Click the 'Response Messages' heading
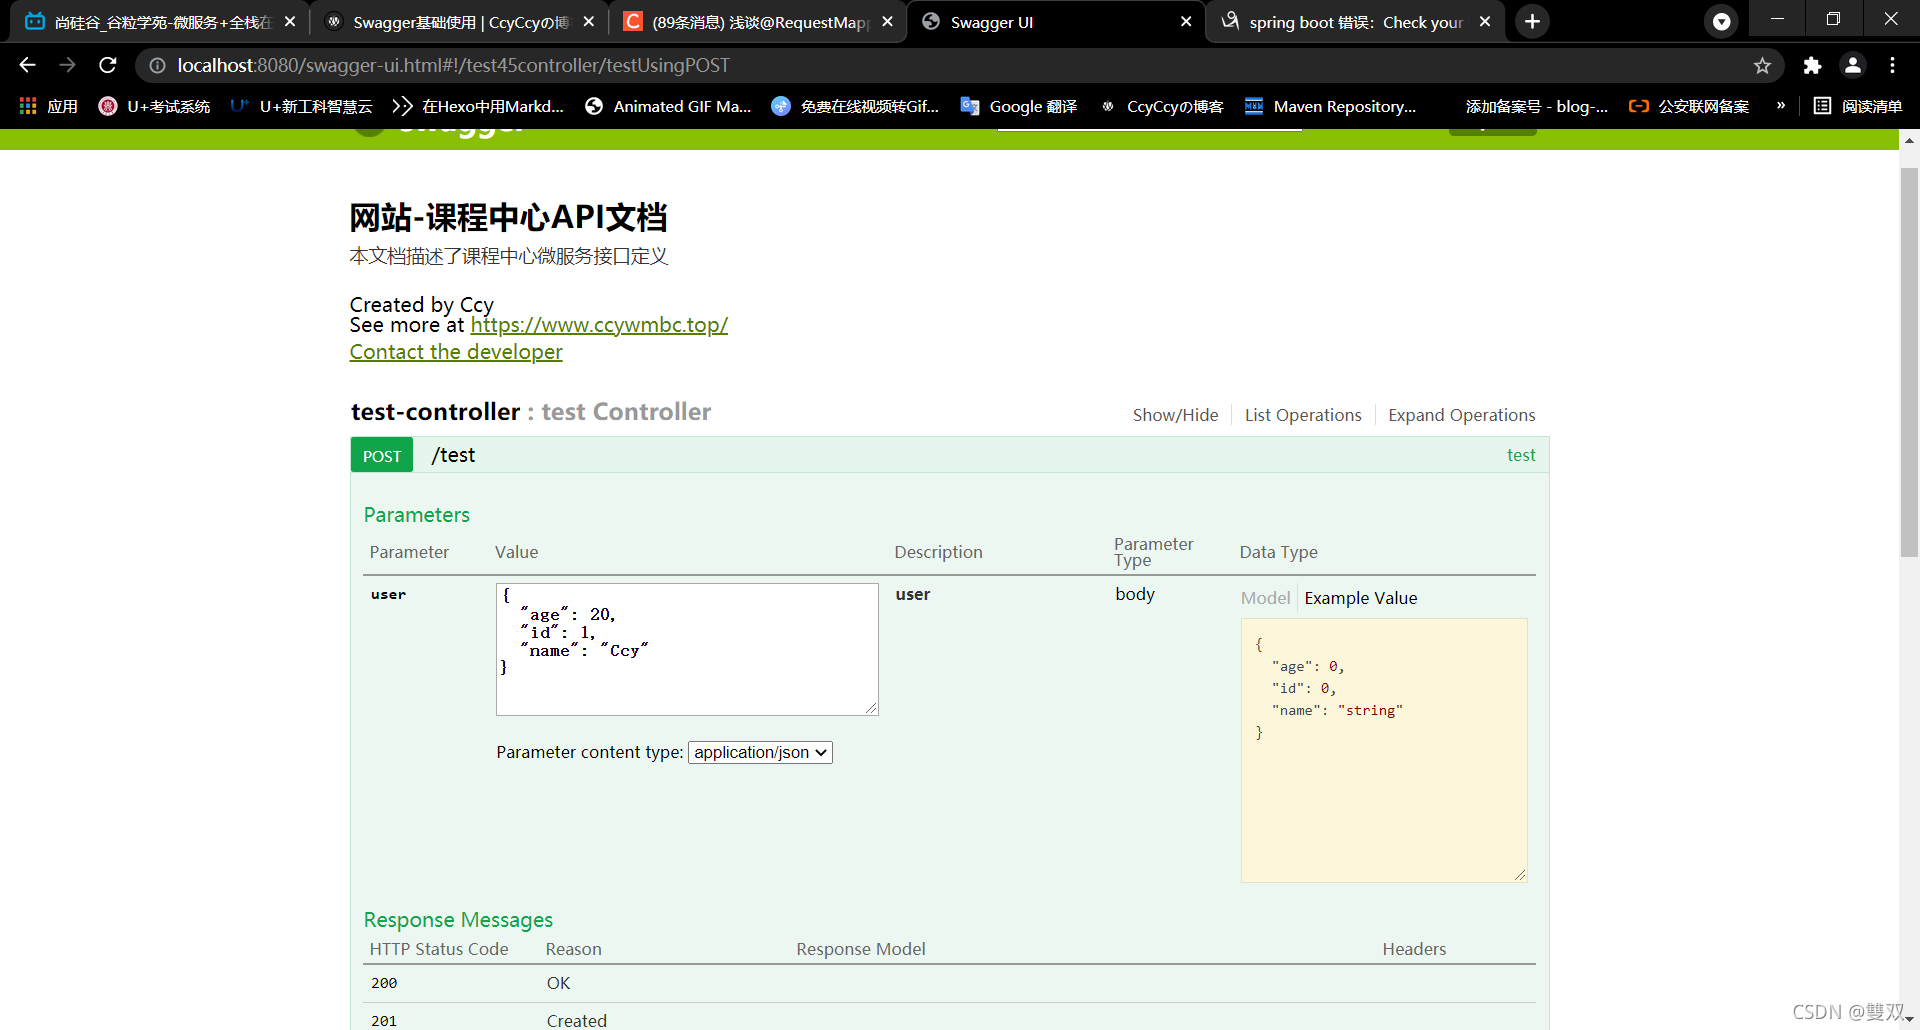Screen dimensions: 1920x1030 [x=458, y=920]
